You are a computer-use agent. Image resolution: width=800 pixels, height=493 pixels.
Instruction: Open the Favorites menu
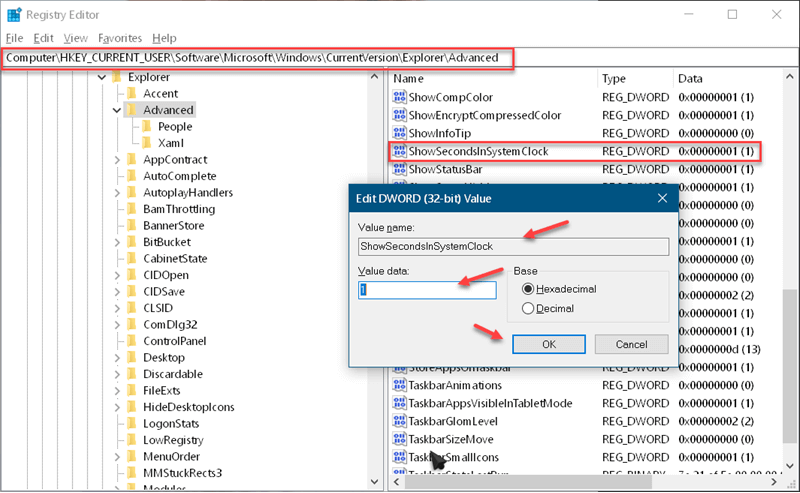120,38
